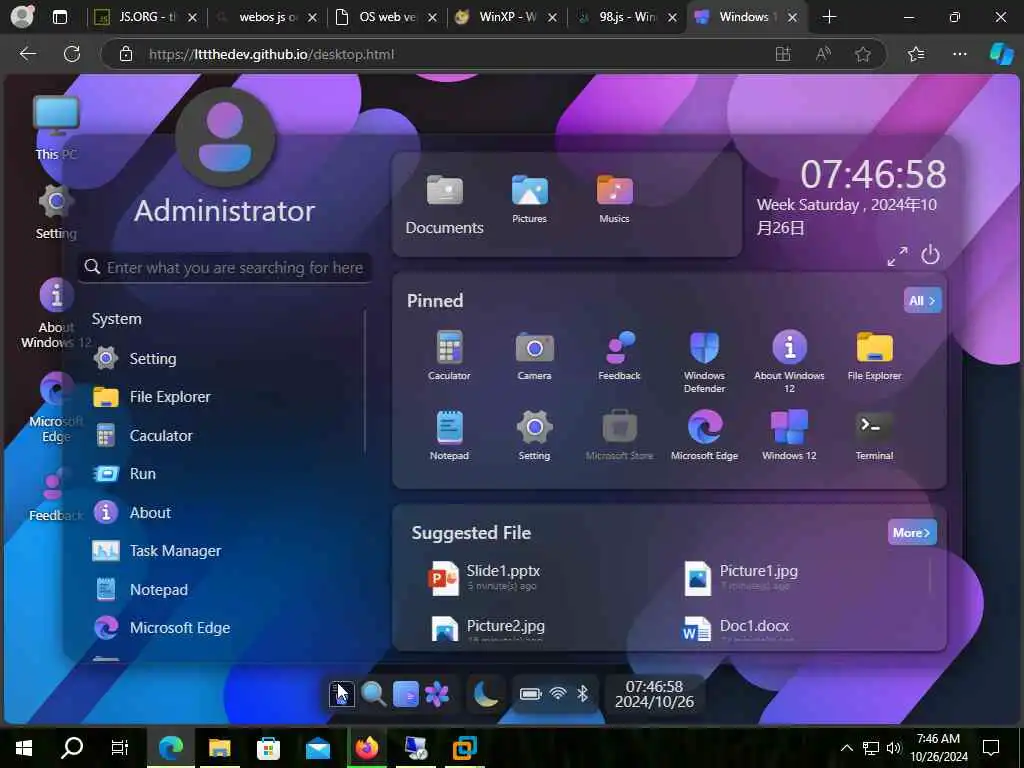Open About Windows 12 in Pinned
1024x768 pixels.
pyautogui.click(x=789, y=362)
